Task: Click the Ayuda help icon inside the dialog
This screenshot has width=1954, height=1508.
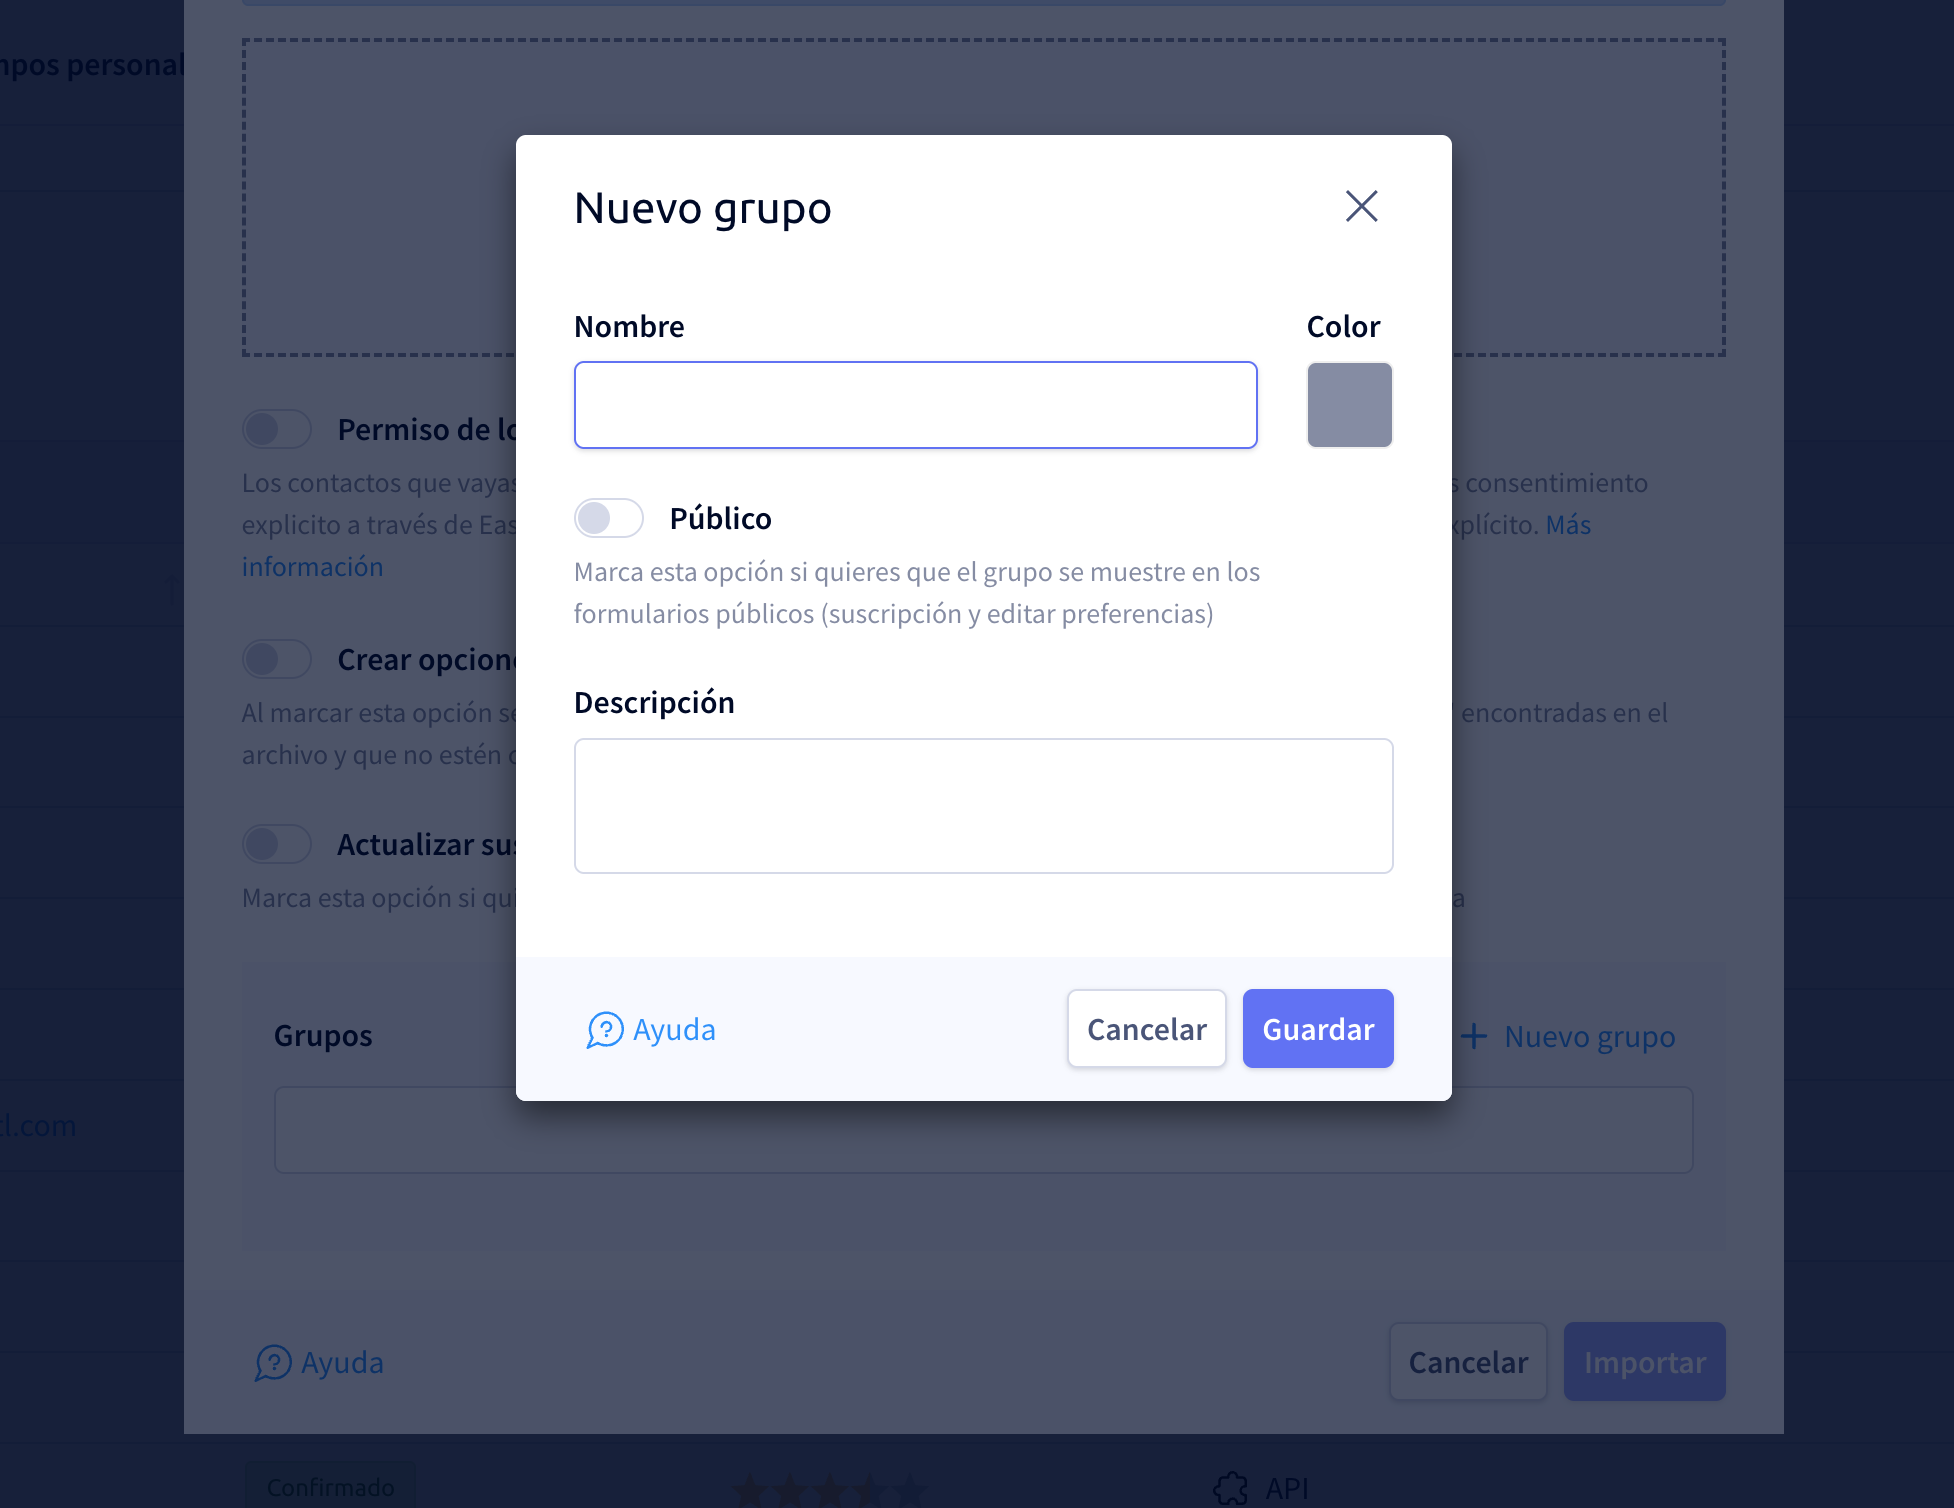Action: tap(604, 1029)
